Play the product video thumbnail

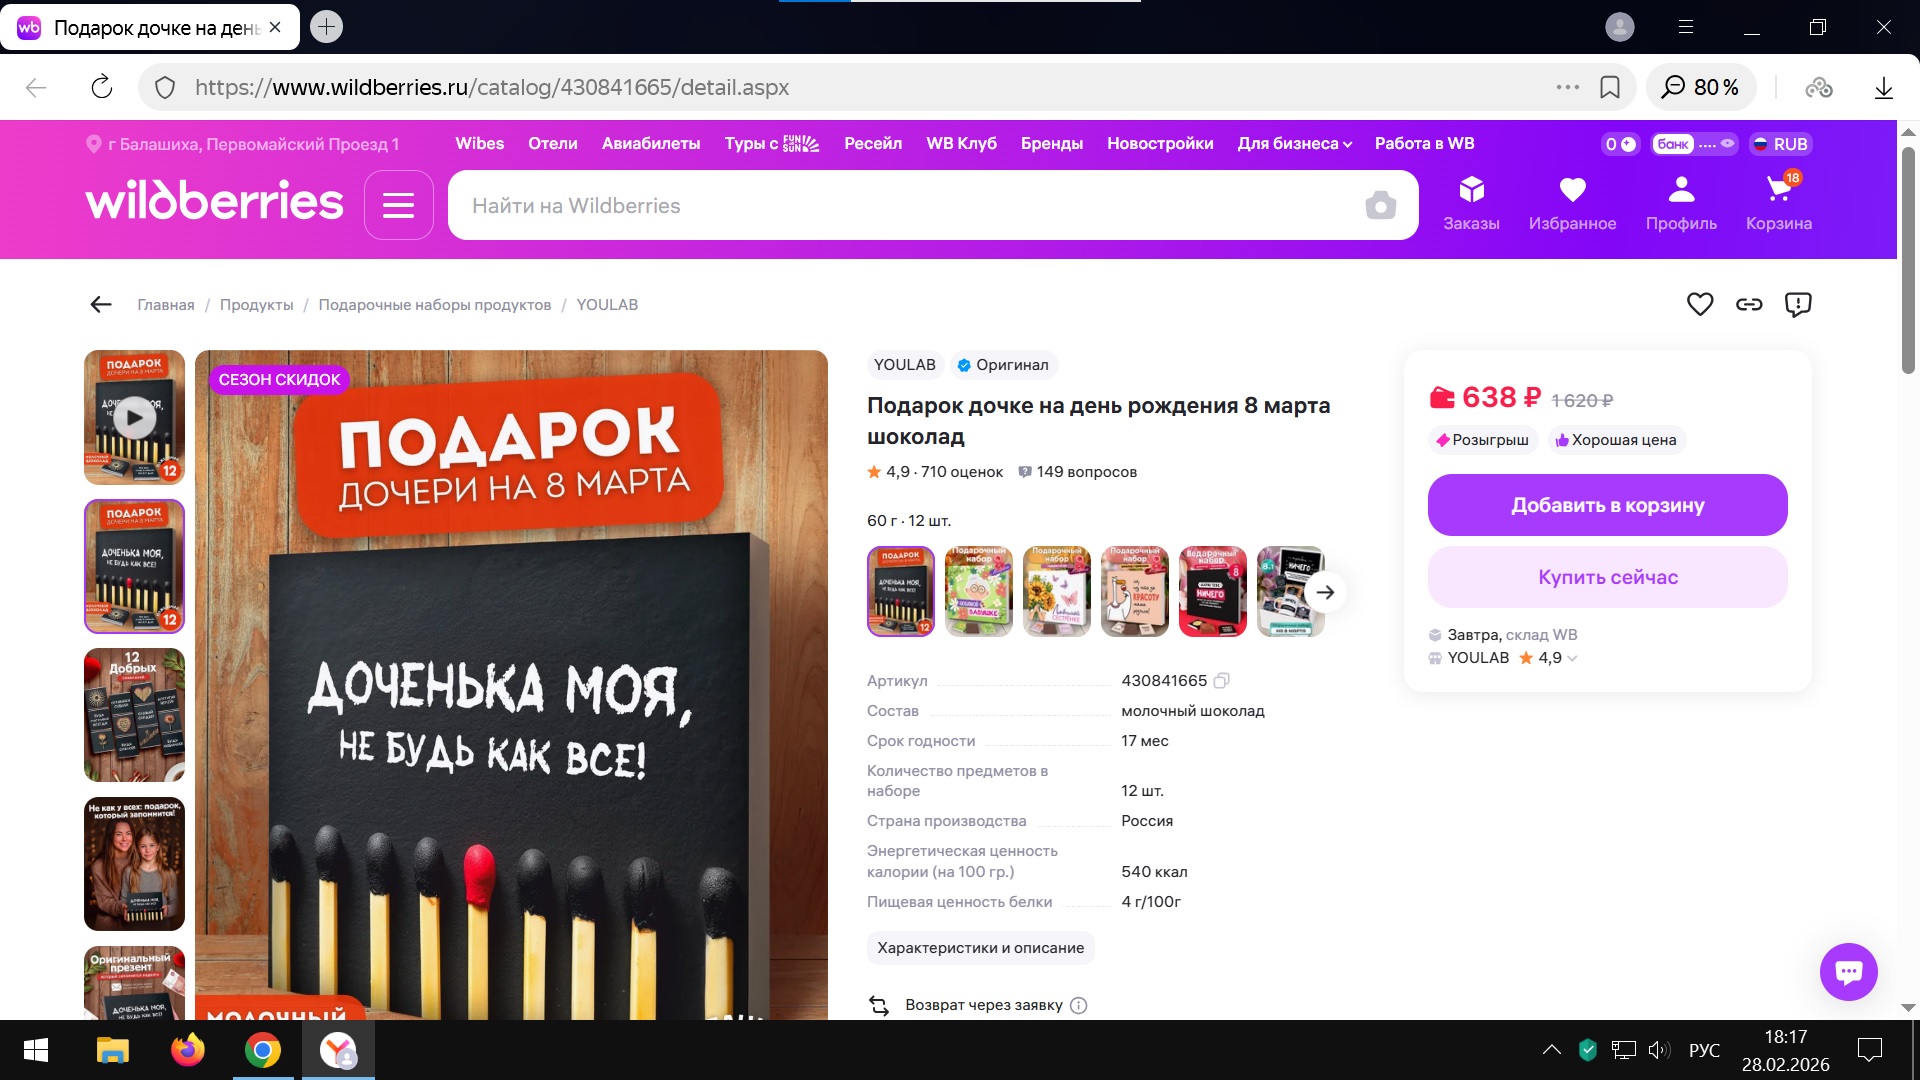(x=134, y=418)
